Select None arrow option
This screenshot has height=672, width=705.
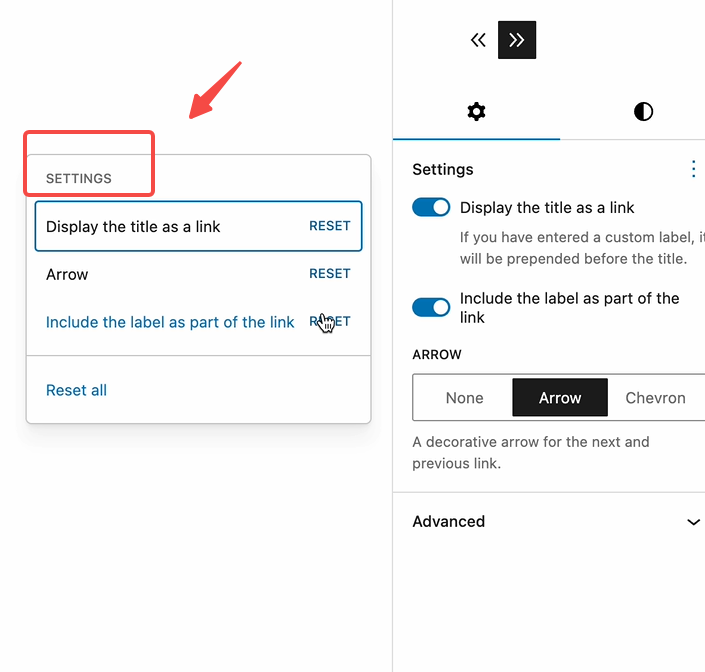click(464, 398)
